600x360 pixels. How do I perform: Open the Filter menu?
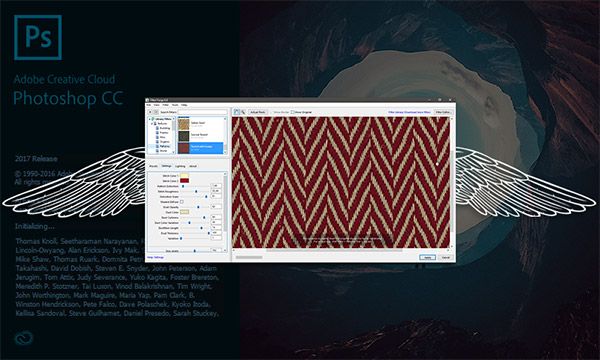166,105
